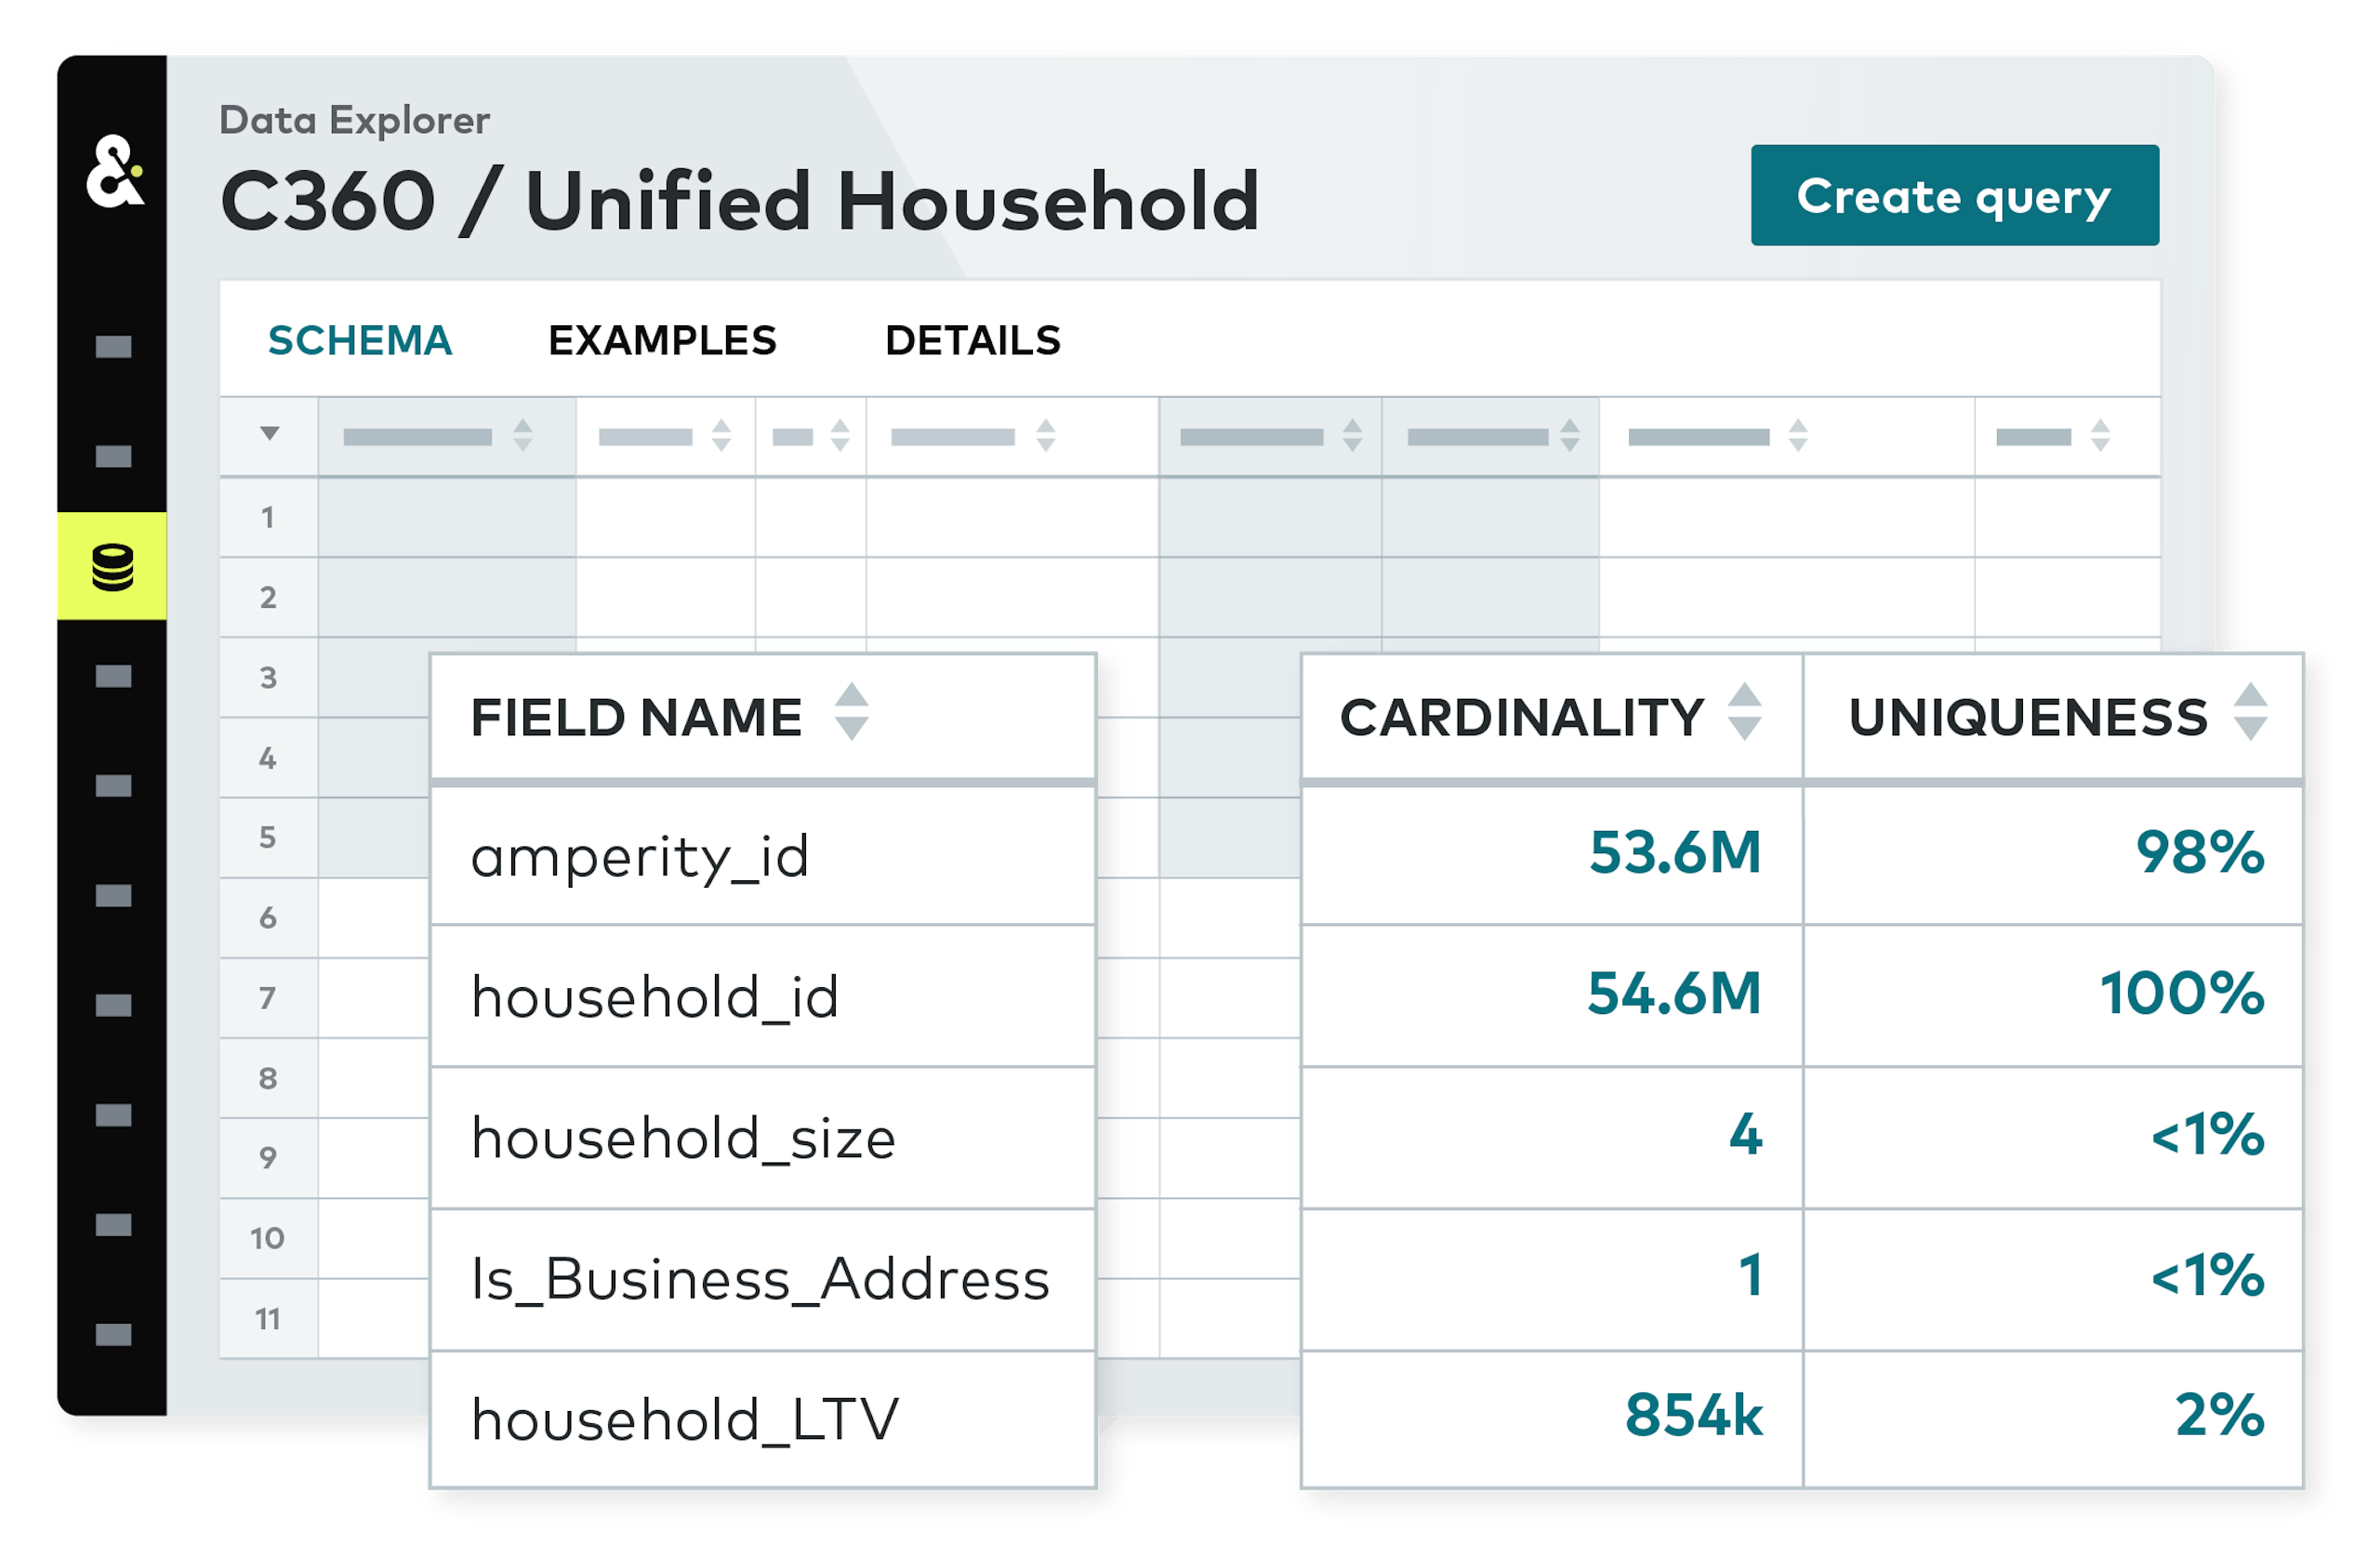The width and height of the screenshot is (2380, 1543).
Task: Select the Schema tab
Action: (360, 341)
